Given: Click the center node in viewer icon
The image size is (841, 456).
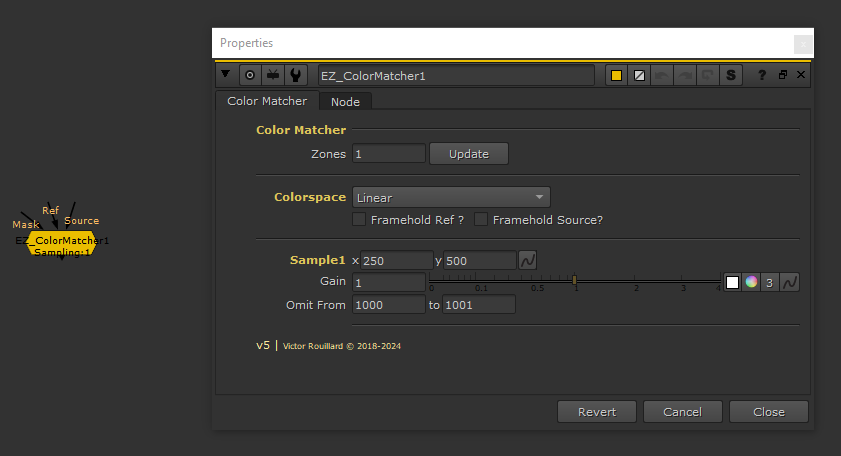Looking at the screenshot, I should point(249,75).
